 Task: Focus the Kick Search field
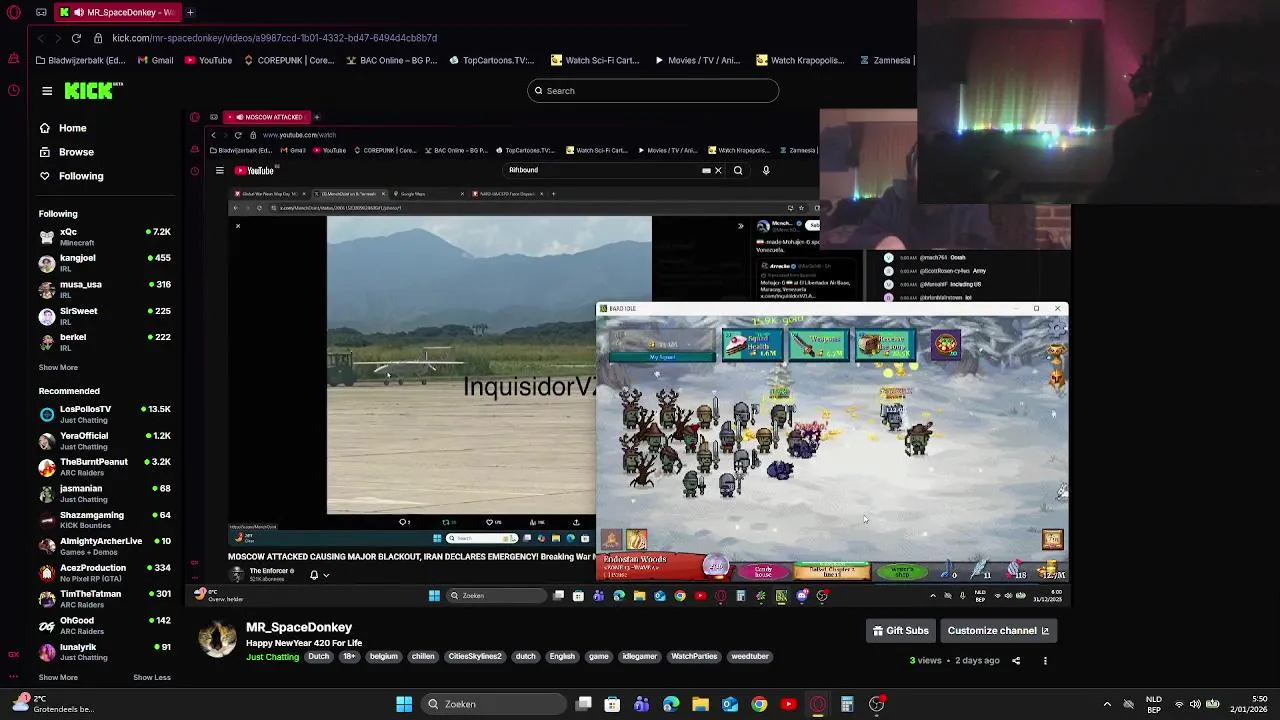(653, 91)
